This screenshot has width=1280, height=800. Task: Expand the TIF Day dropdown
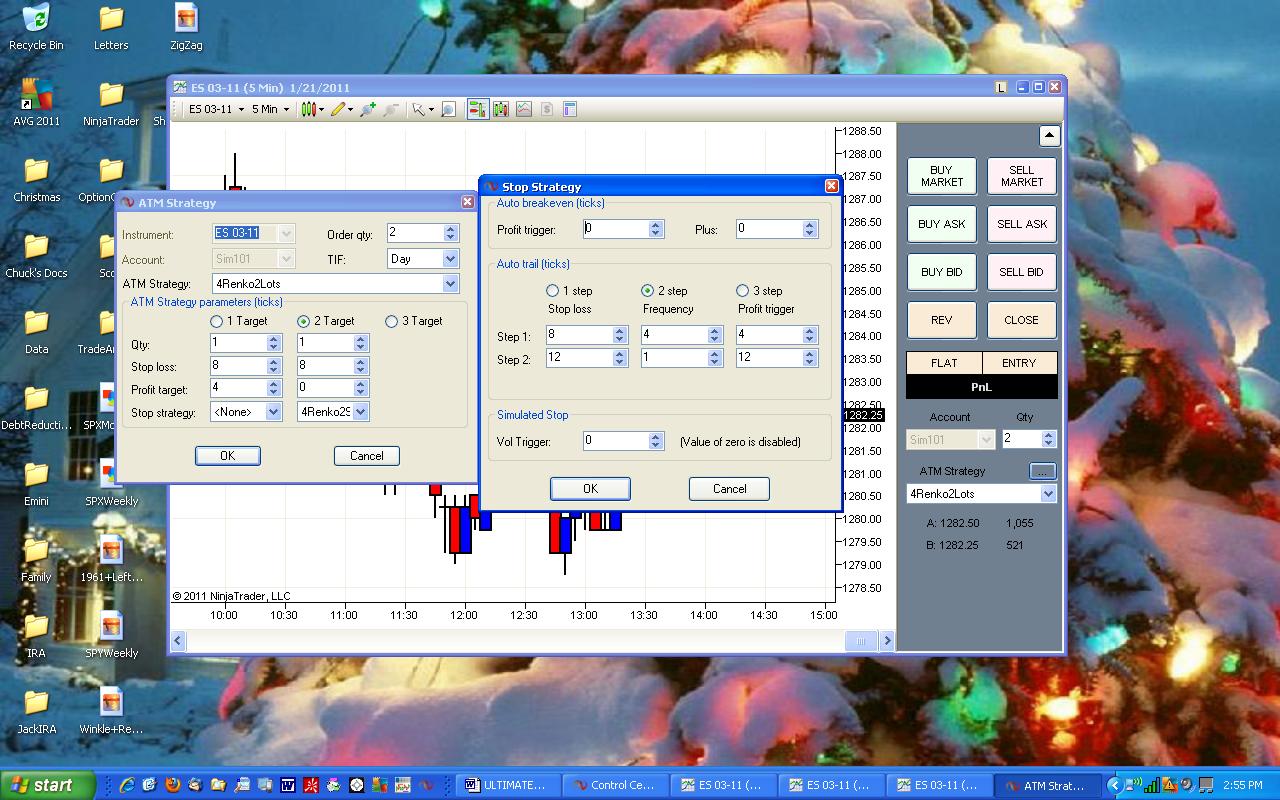[x=450, y=259]
